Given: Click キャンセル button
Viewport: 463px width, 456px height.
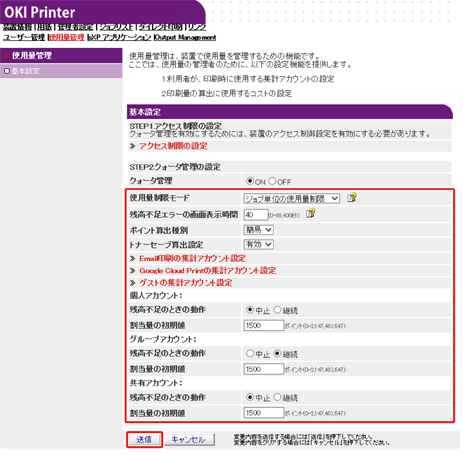Looking at the screenshot, I should coord(189,440).
